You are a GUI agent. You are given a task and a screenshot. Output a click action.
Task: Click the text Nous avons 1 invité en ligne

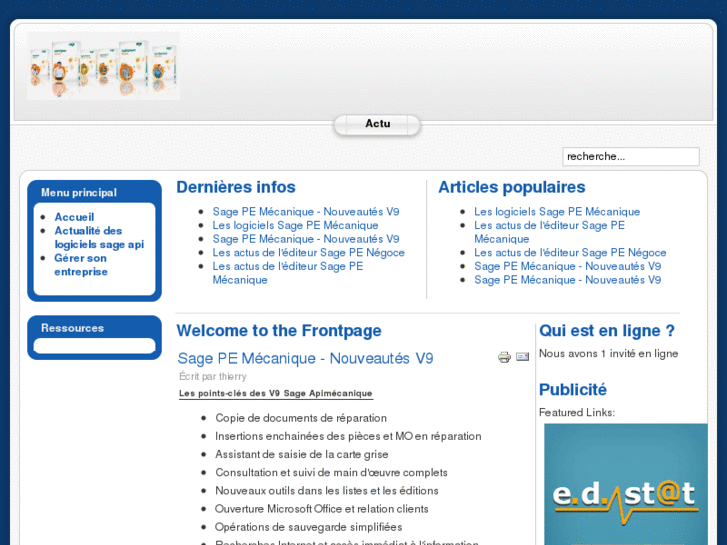[608, 354]
